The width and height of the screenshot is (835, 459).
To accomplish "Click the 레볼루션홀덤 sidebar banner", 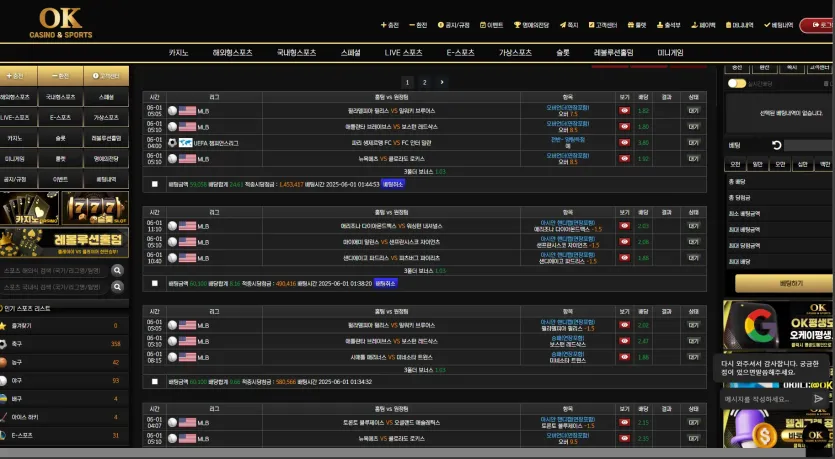I will click(64, 243).
